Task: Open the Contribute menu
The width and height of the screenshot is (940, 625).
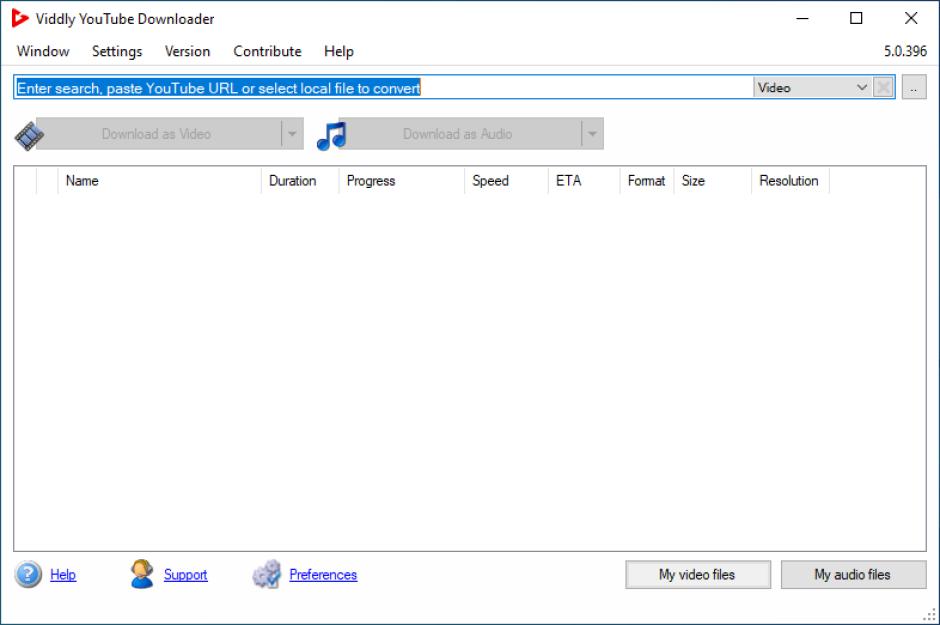Action: click(267, 51)
